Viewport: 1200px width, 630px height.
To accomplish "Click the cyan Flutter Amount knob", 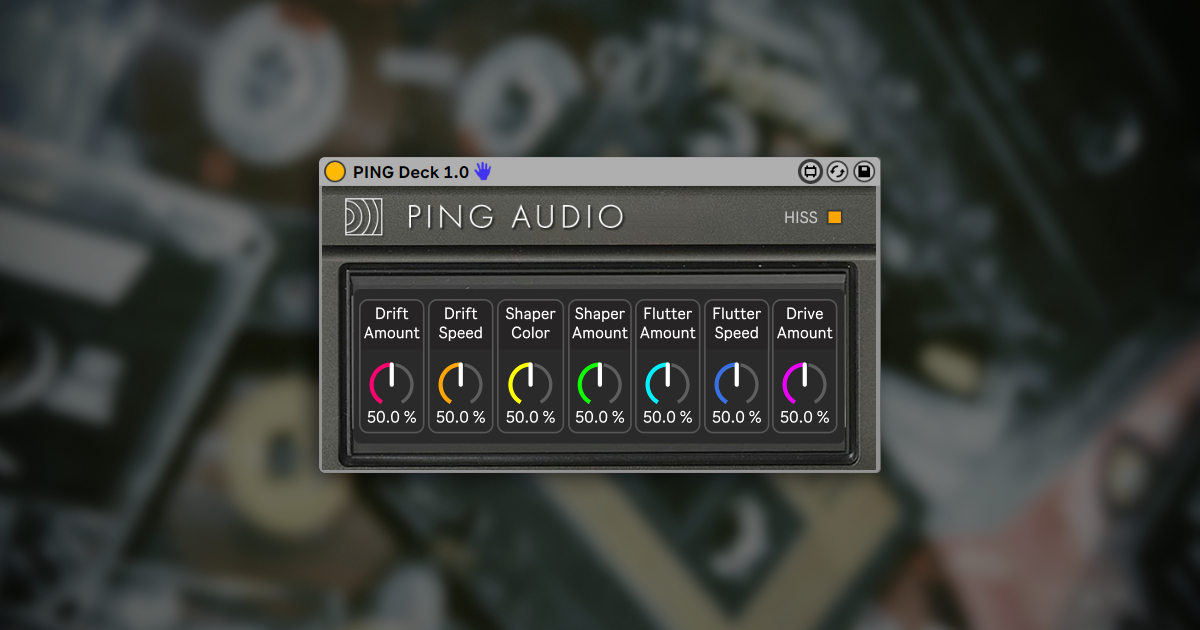I will pos(667,384).
